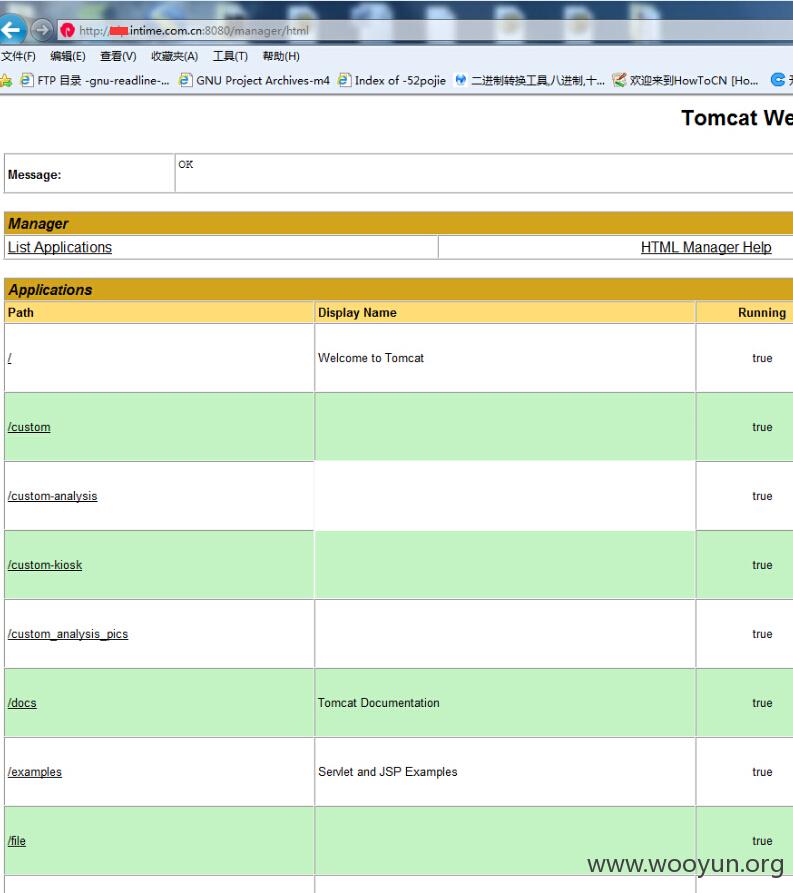
Task: Click the favorites star icon in bookmarks bar
Action: tap(6, 80)
